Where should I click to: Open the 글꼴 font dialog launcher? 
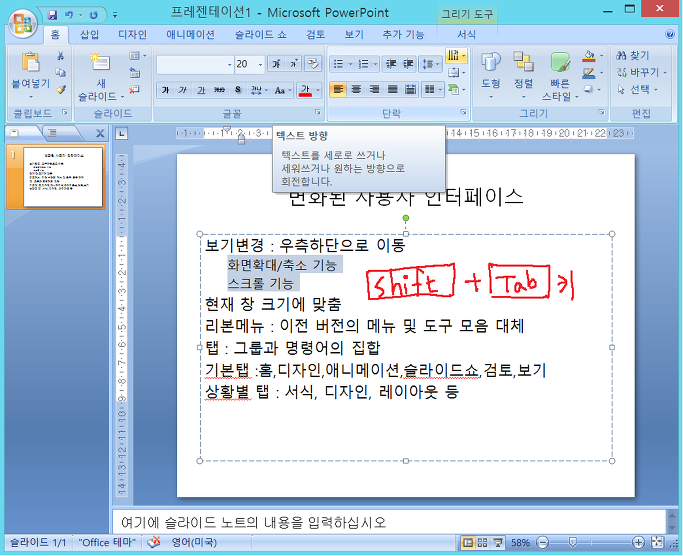pos(318,112)
